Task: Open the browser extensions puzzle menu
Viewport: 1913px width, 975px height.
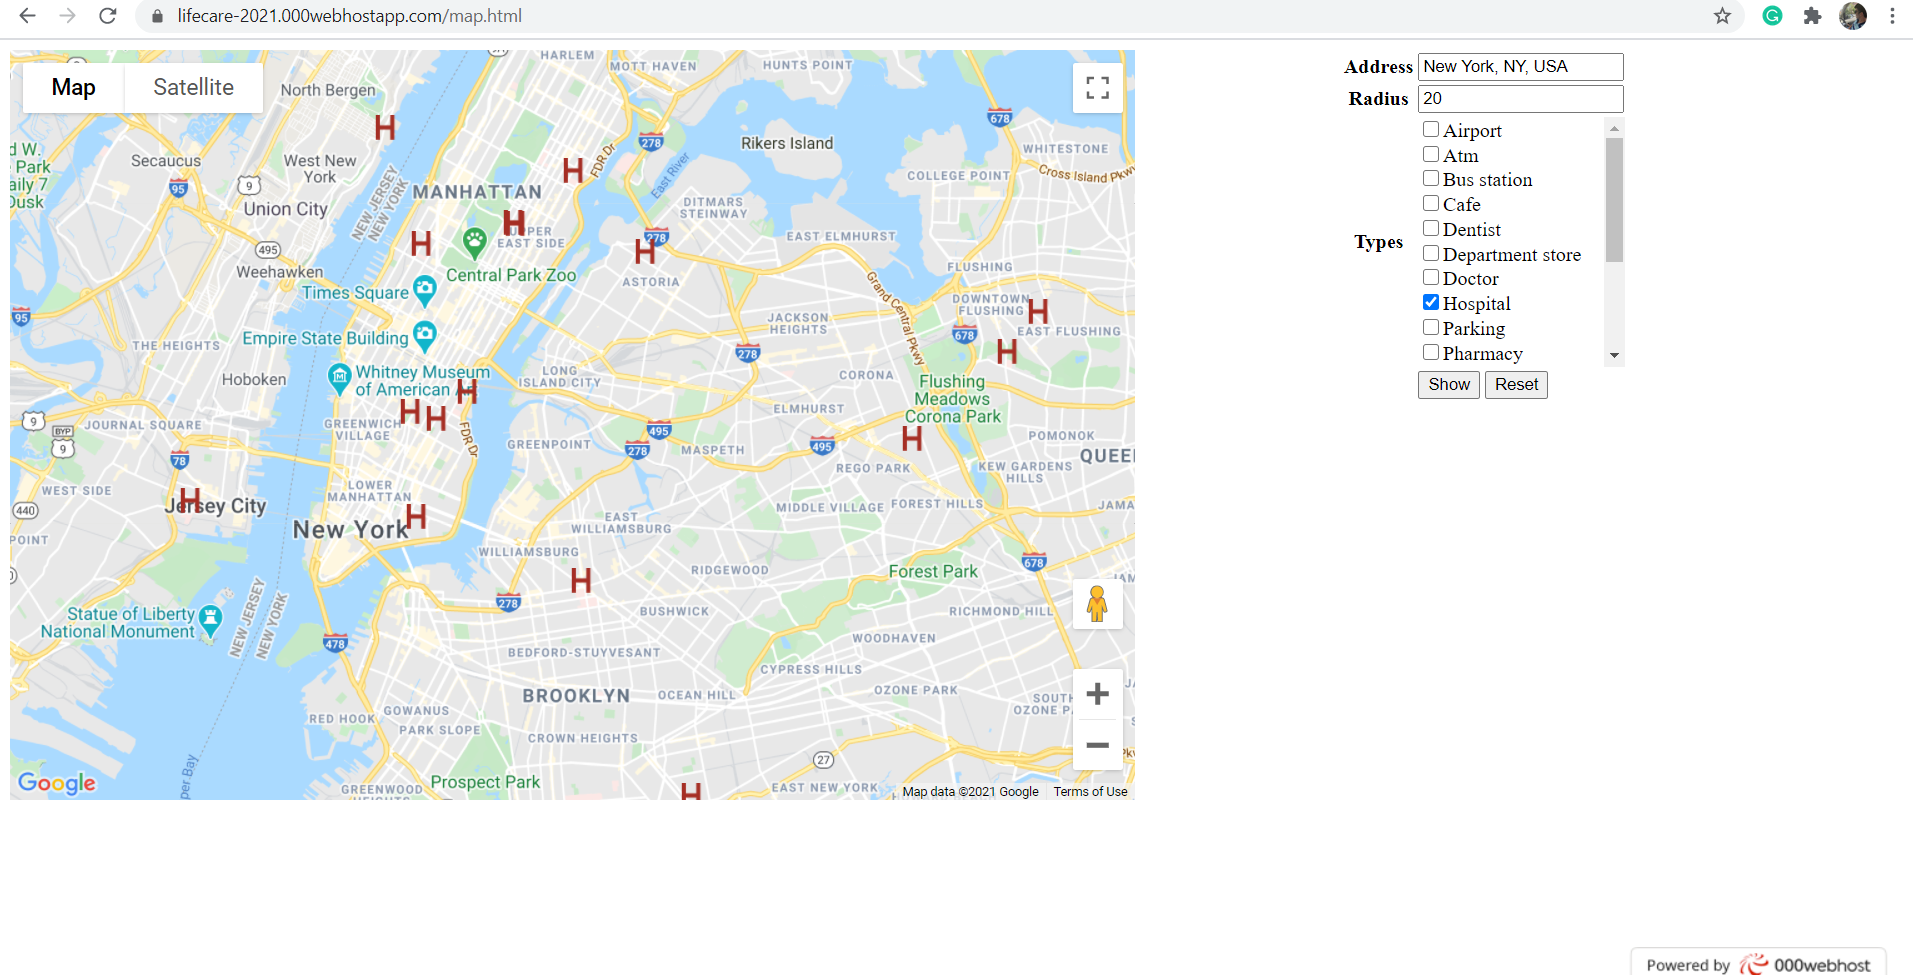Action: 1812,16
